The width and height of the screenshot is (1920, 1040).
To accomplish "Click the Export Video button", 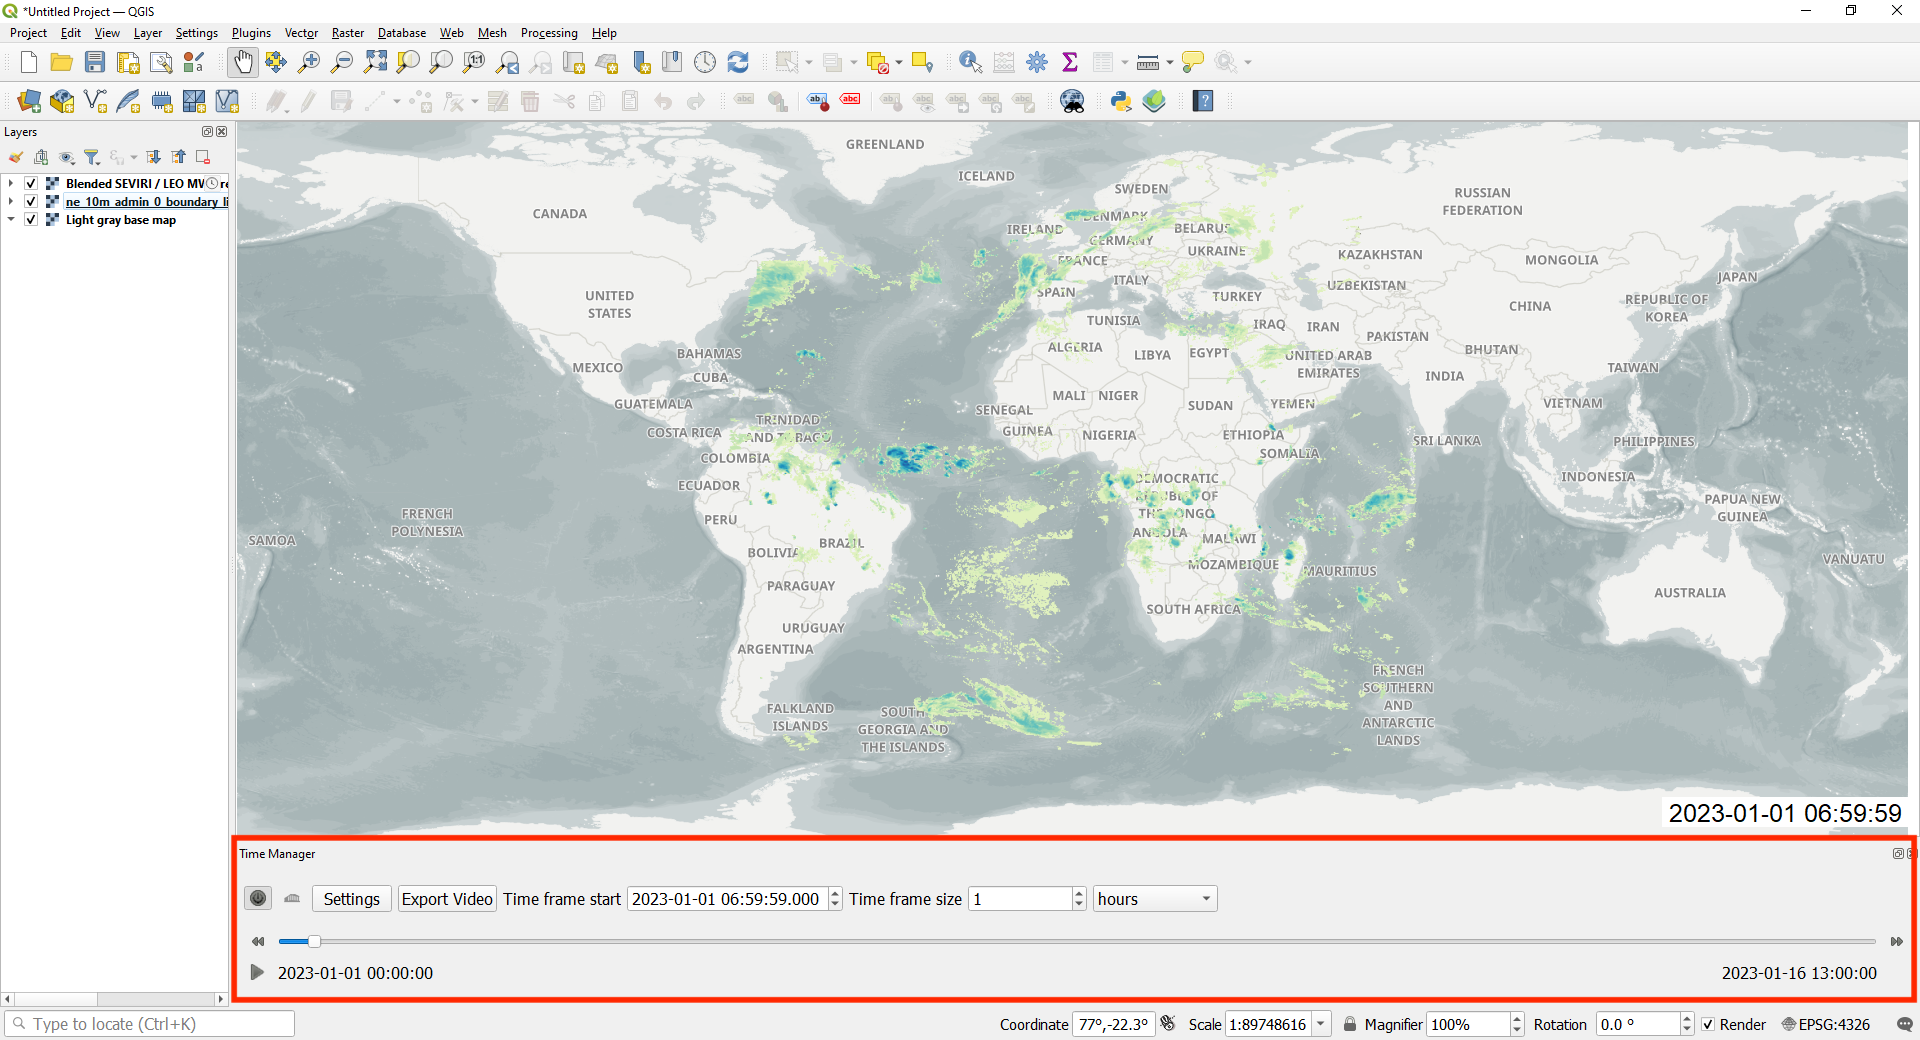I will tap(446, 898).
